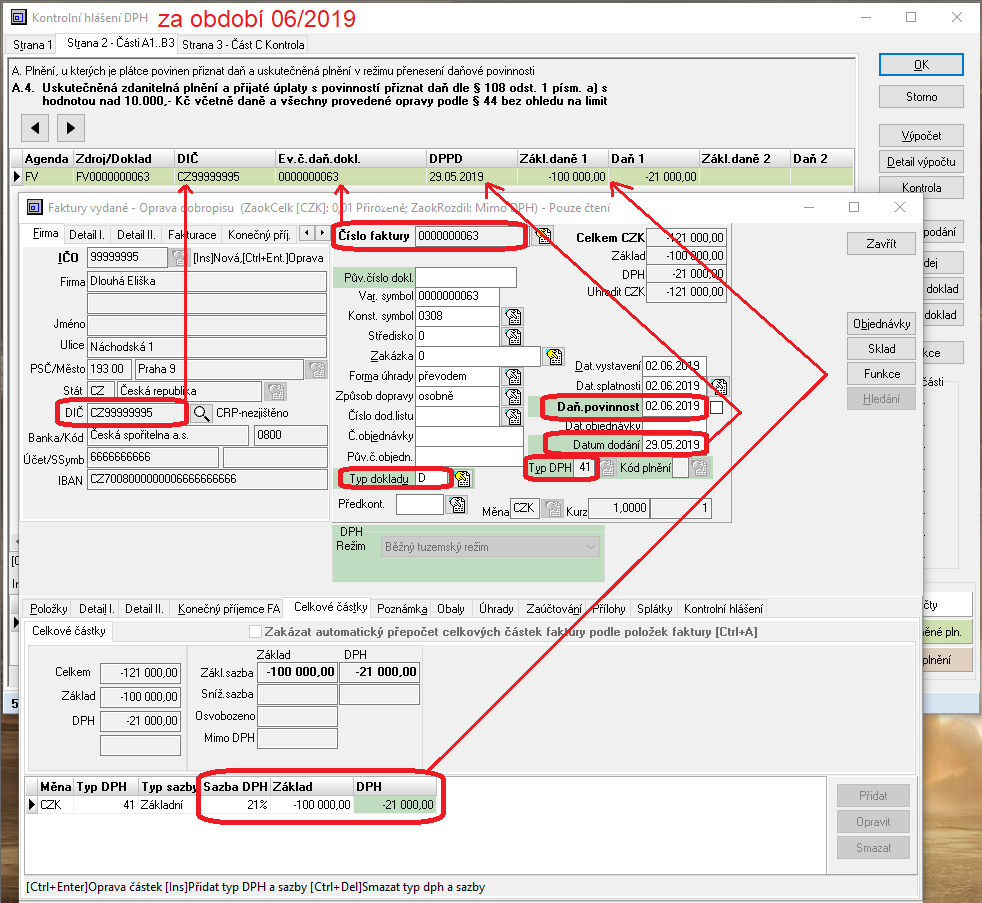Toggle Zakázat automatický přepočet celkových částek checkbox
Image resolution: width=982 pixels, height=903 pixels.
[x=256, y=632]
